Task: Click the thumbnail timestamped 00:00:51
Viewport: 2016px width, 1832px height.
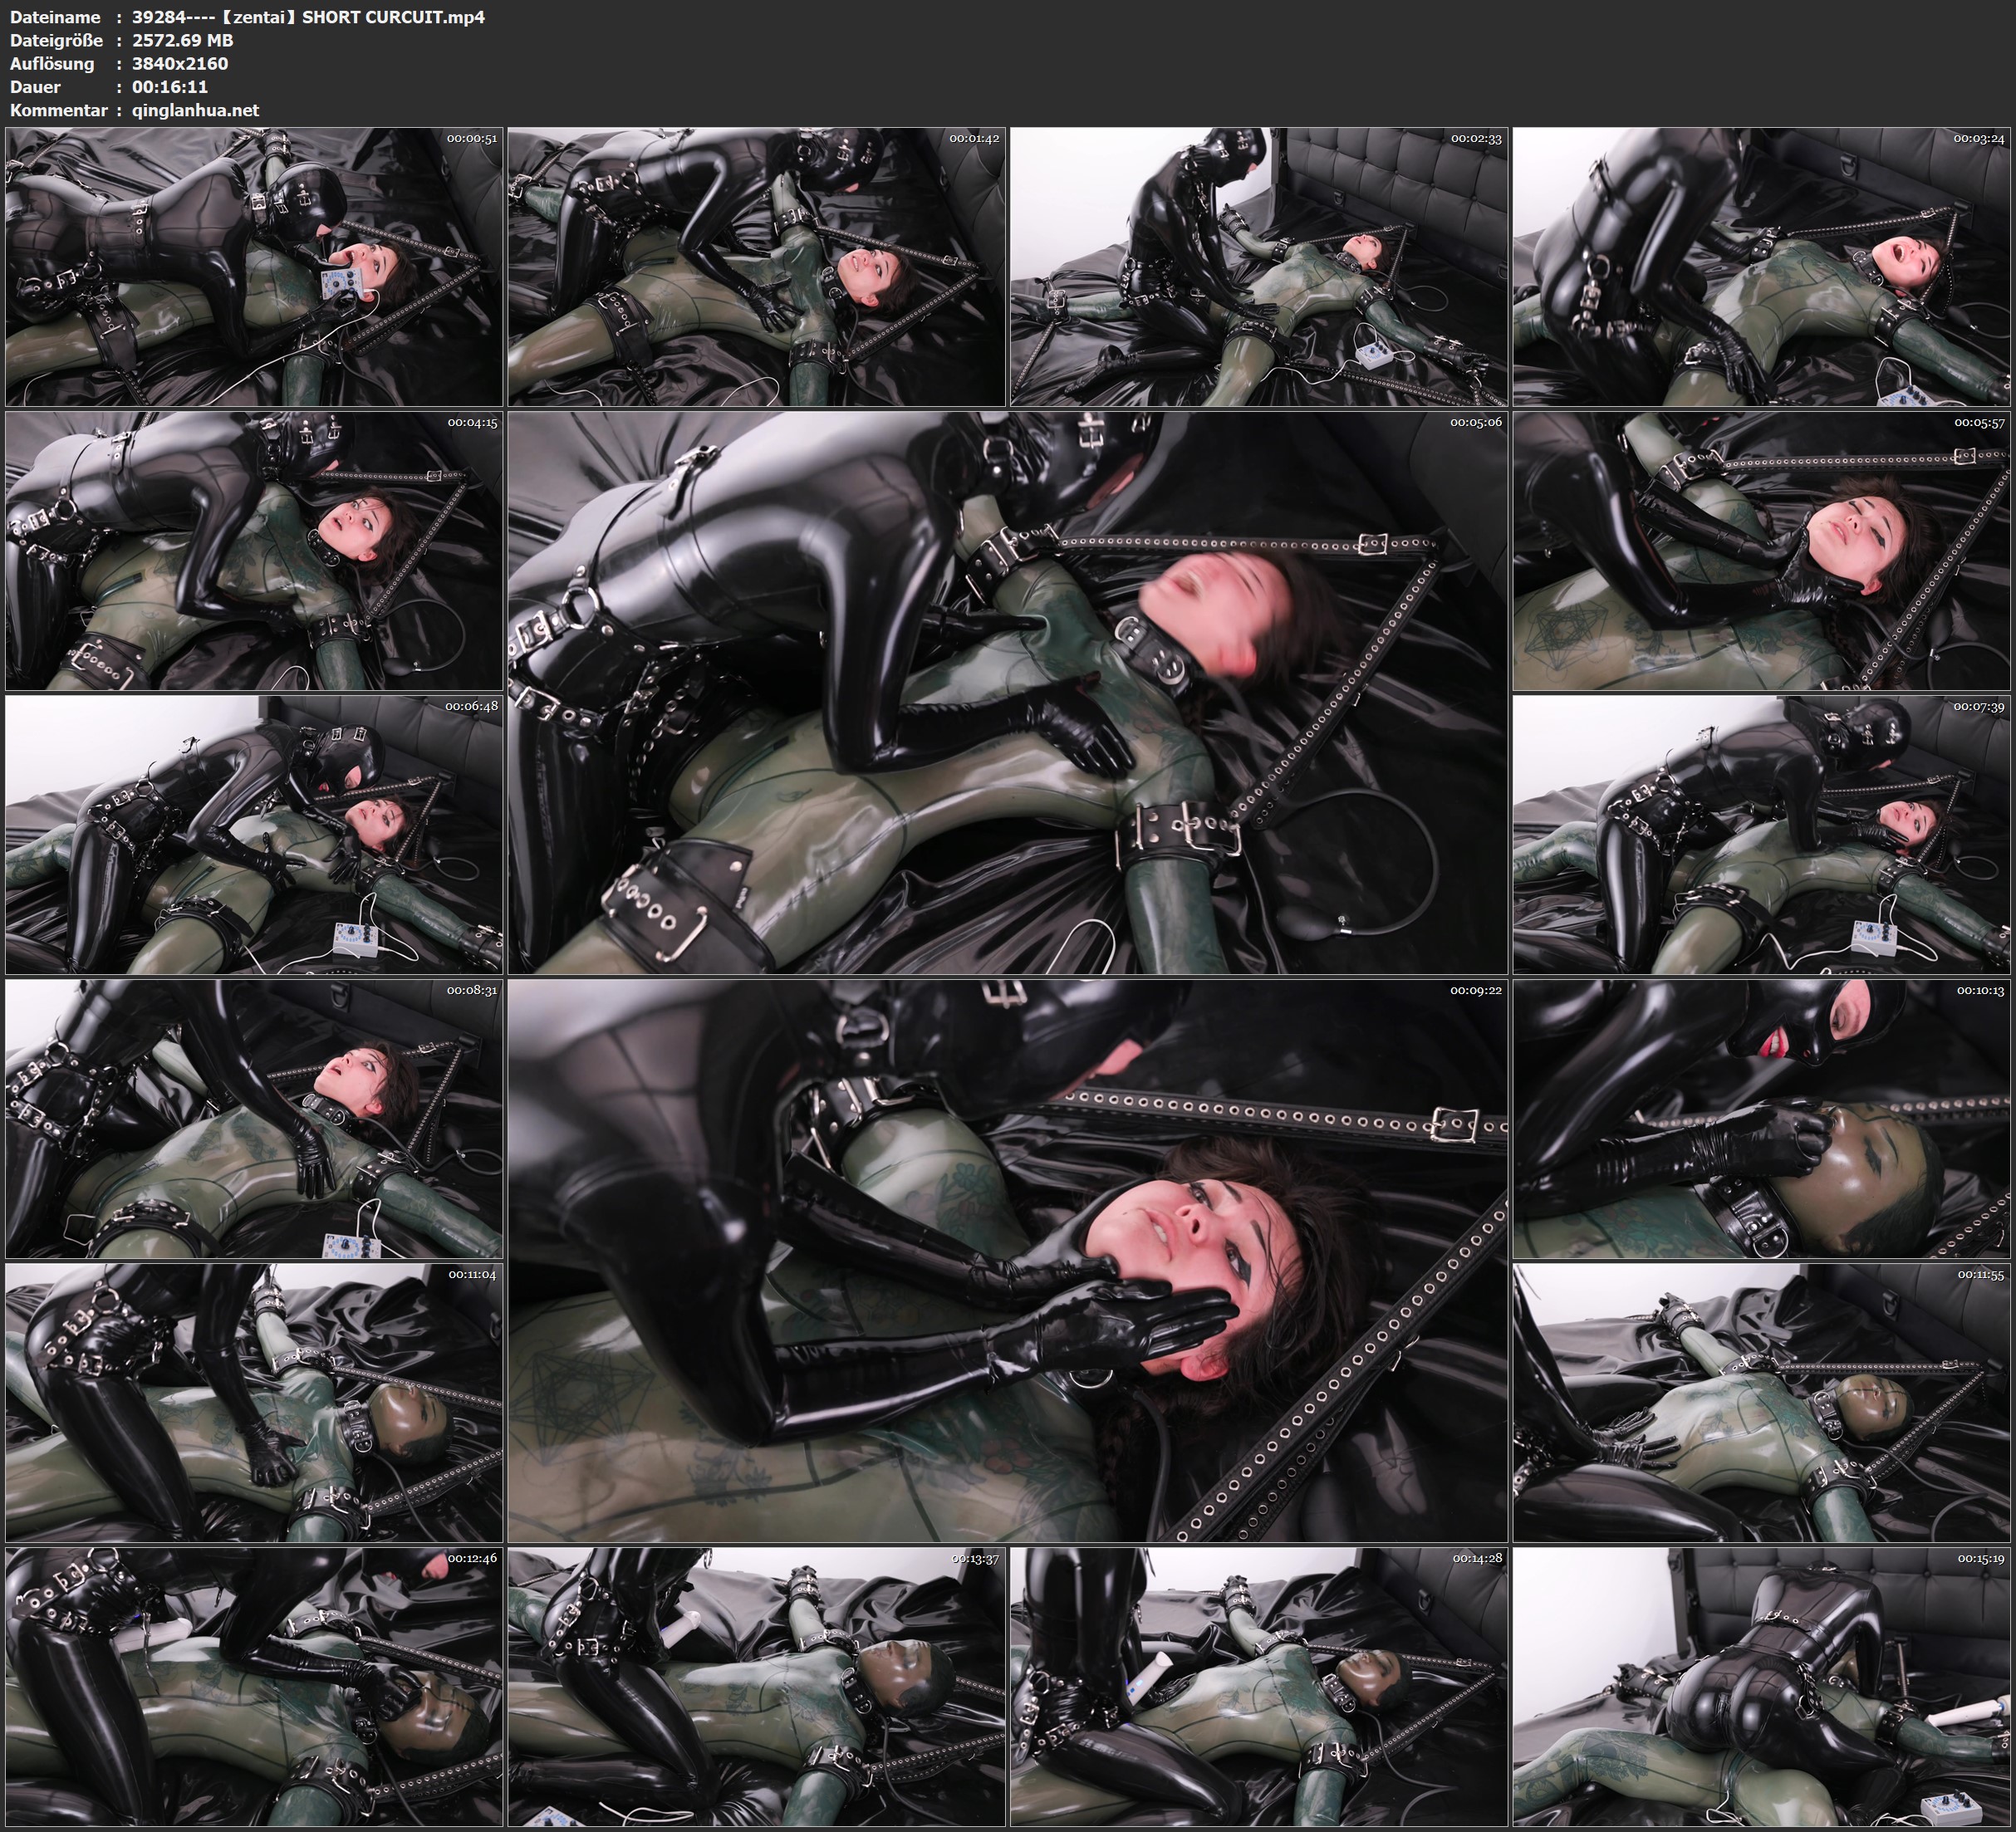Action: tap(253, 266)
